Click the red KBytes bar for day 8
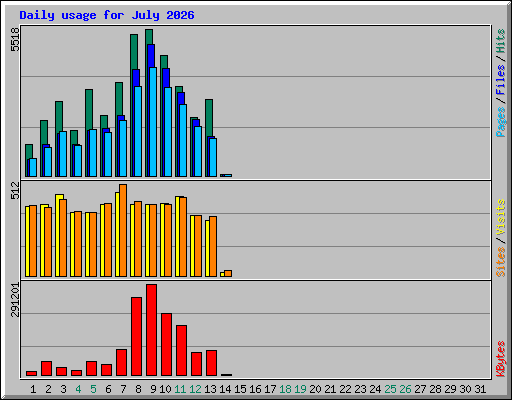The image size is (512, 400). (x=137, y=337)
